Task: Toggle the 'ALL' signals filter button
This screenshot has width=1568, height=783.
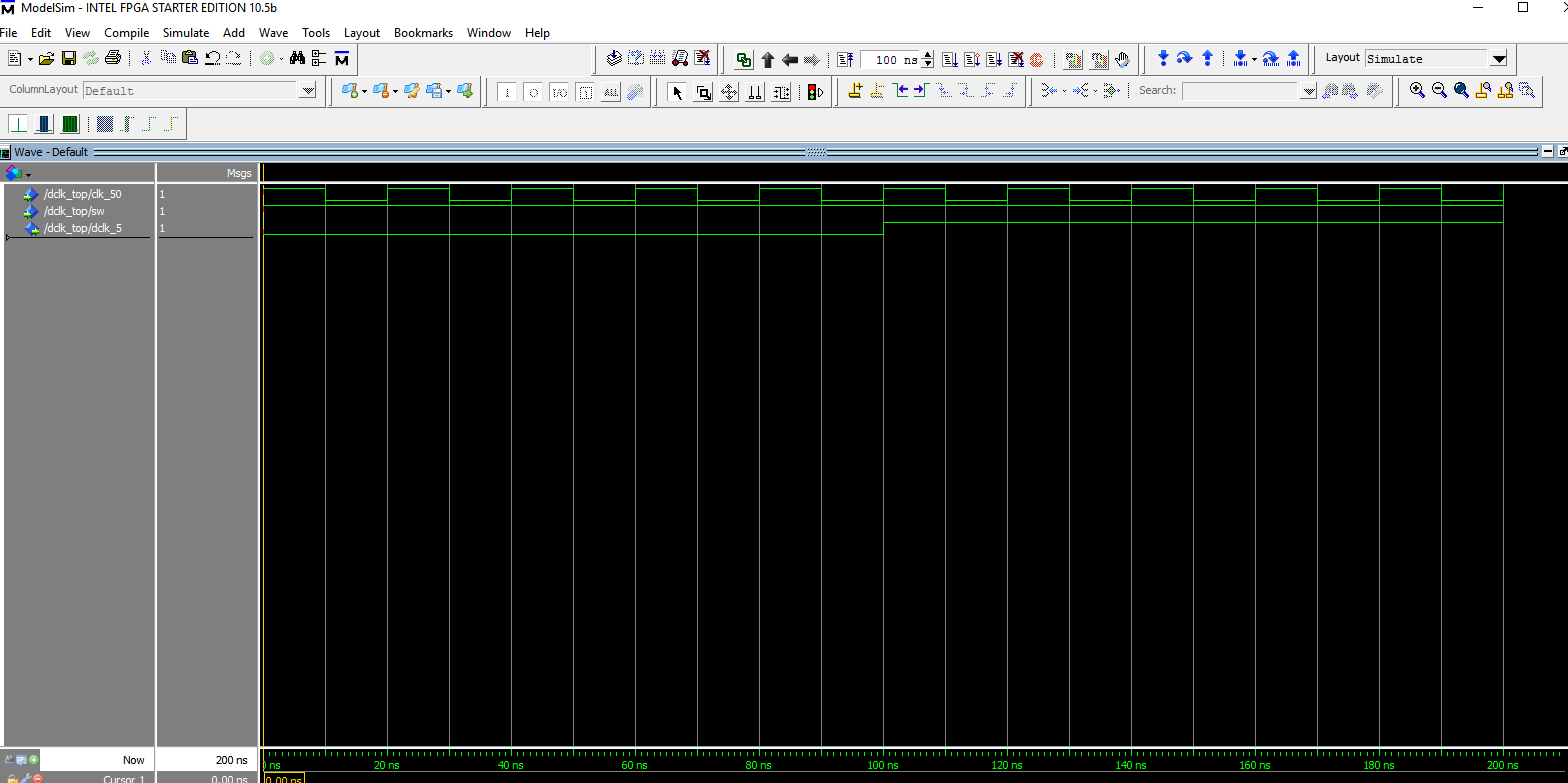Action: 611,93
